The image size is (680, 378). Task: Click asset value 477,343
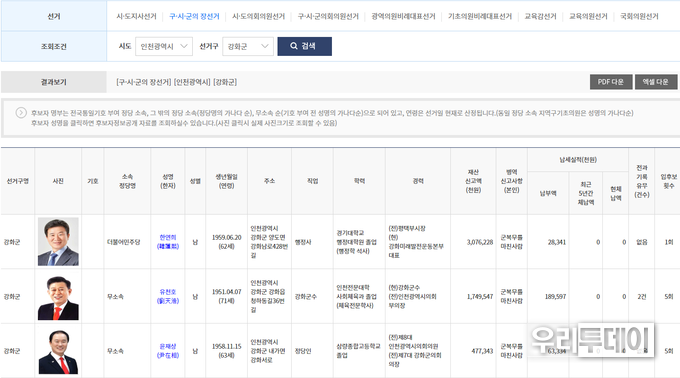[x=482, y=351]
